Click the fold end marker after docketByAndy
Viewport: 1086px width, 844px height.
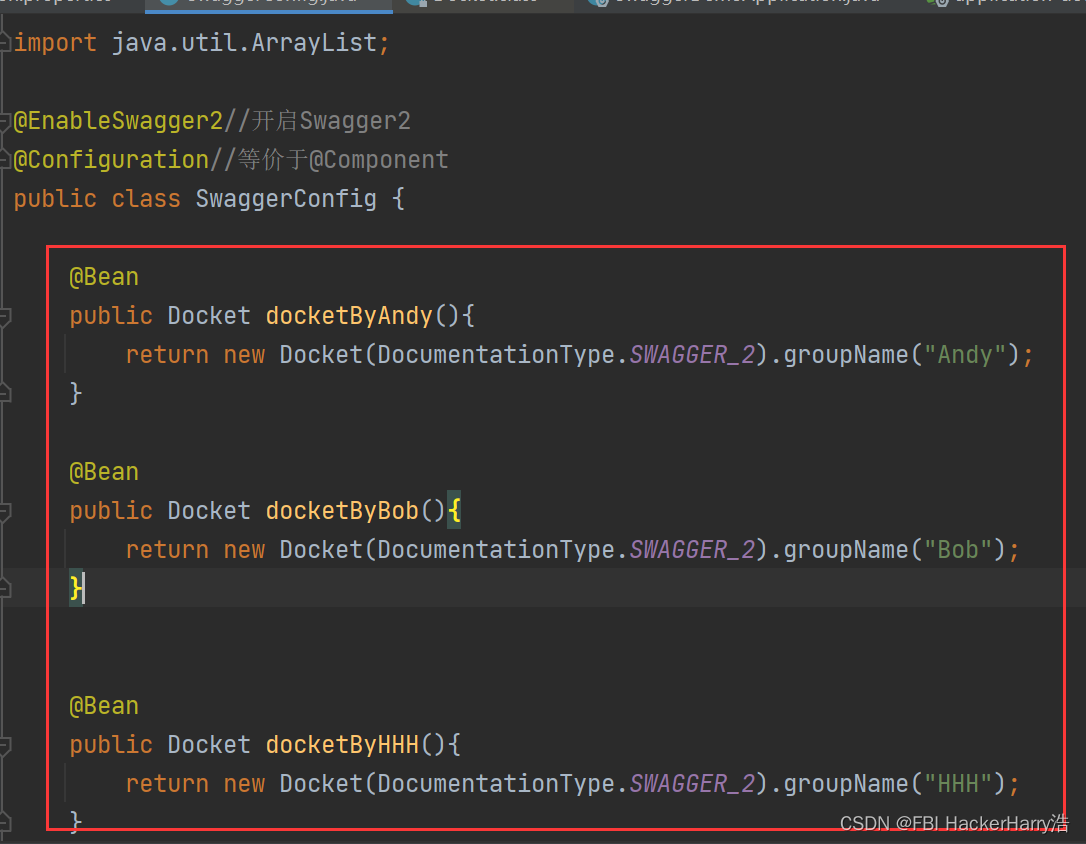(x=4, y=394)
